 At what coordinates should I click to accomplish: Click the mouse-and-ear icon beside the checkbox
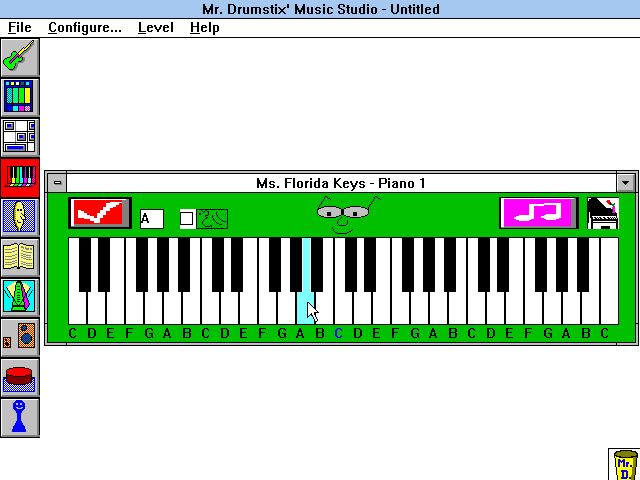pyautogui.click(x=212, y=219)
